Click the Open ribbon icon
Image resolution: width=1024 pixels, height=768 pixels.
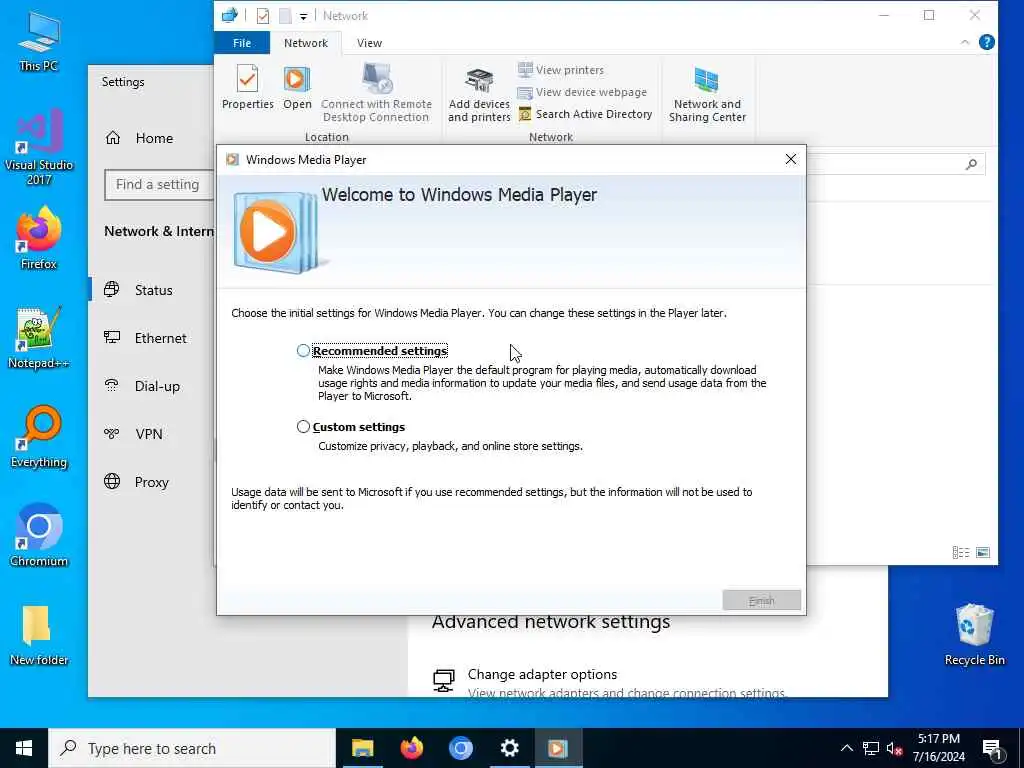click(297, 87)
